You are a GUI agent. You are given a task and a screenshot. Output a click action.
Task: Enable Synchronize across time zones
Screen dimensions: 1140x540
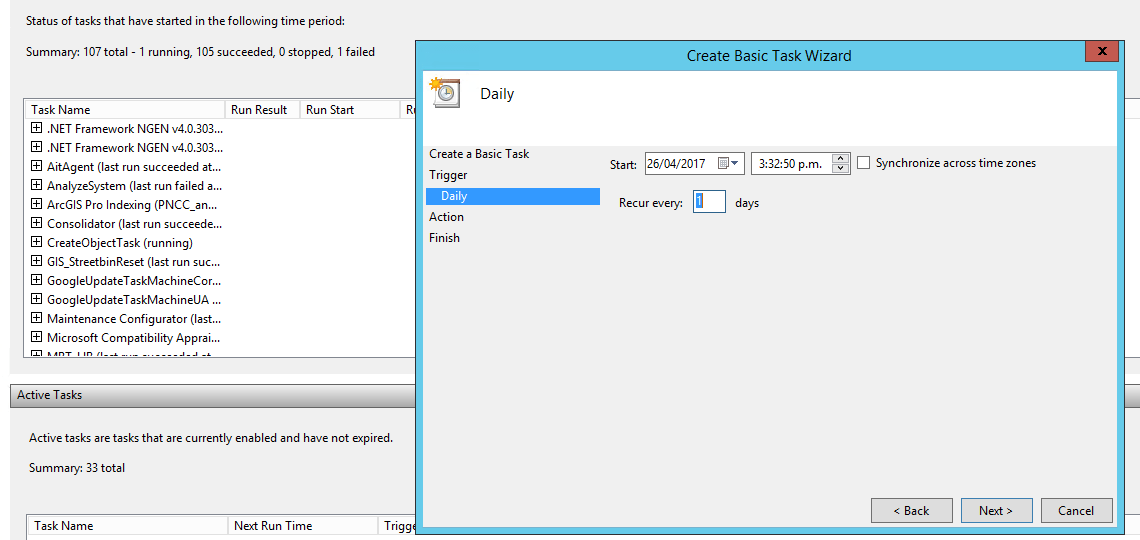click(864, 163)
